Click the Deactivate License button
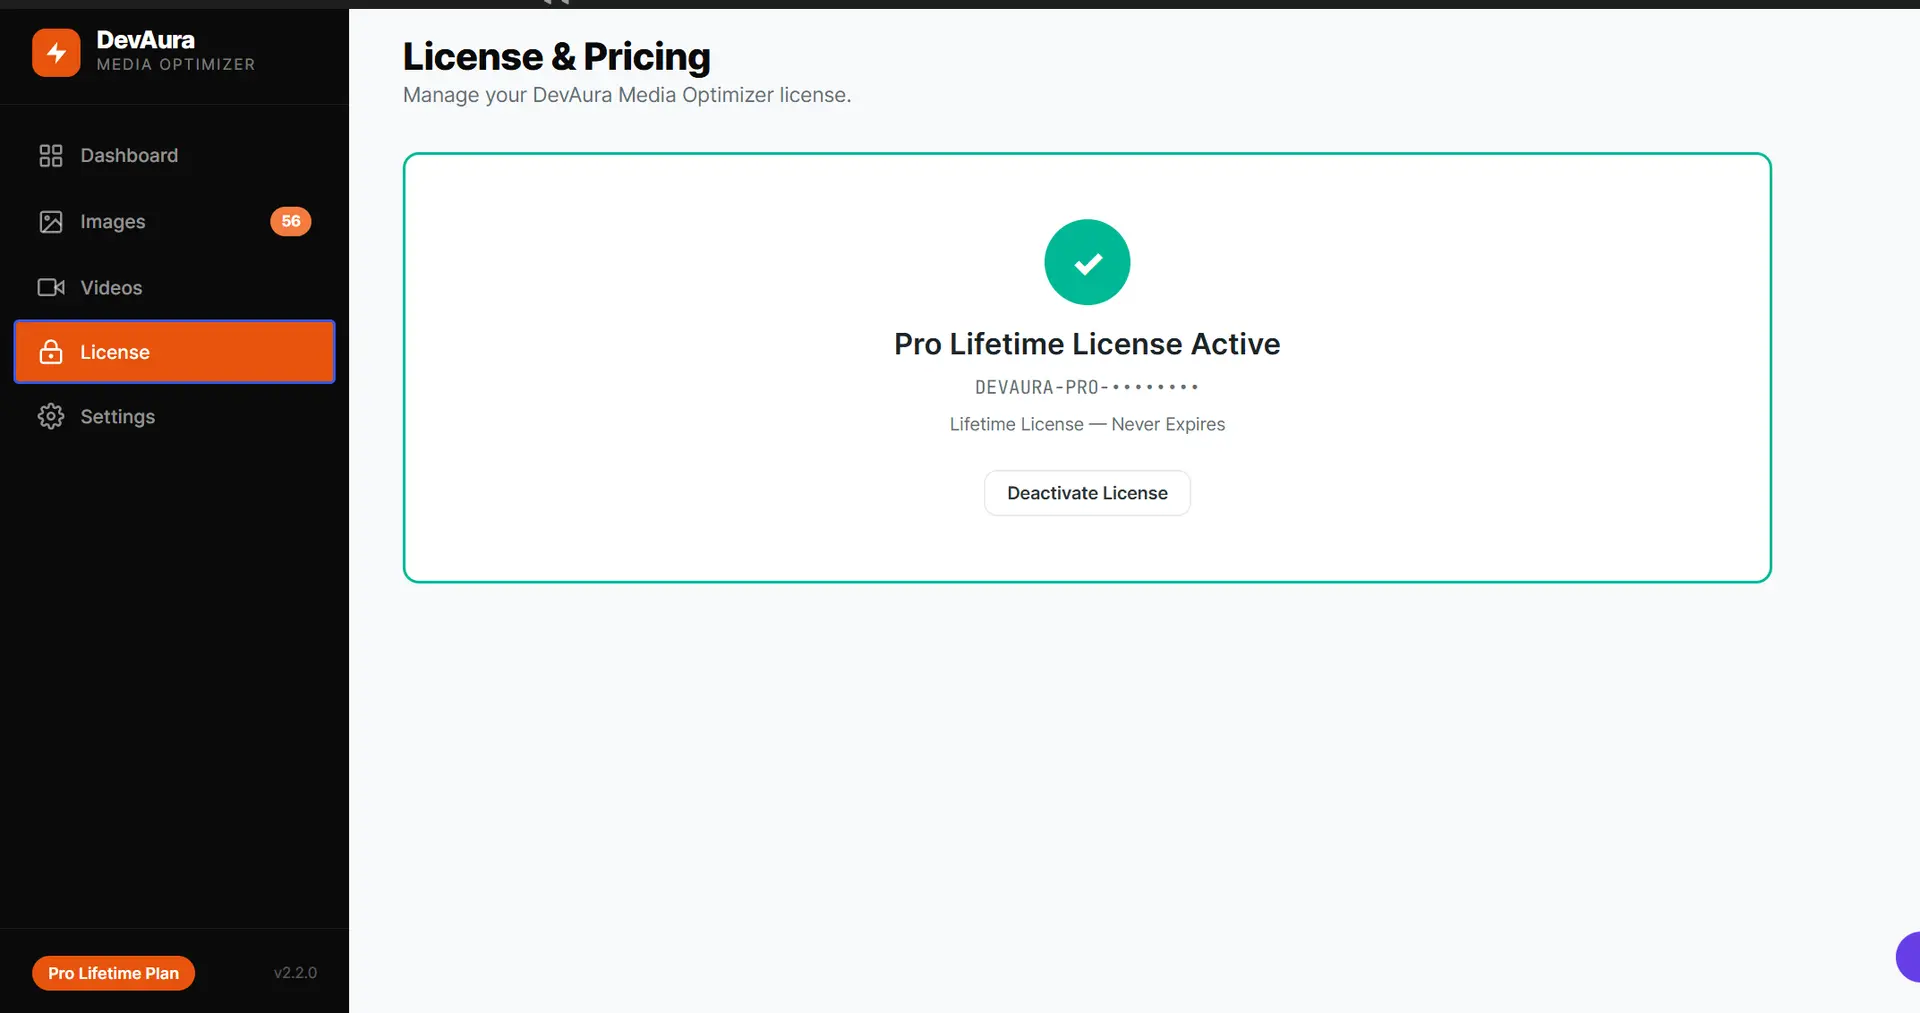1920x1013 pixels. pos(1087,493)
